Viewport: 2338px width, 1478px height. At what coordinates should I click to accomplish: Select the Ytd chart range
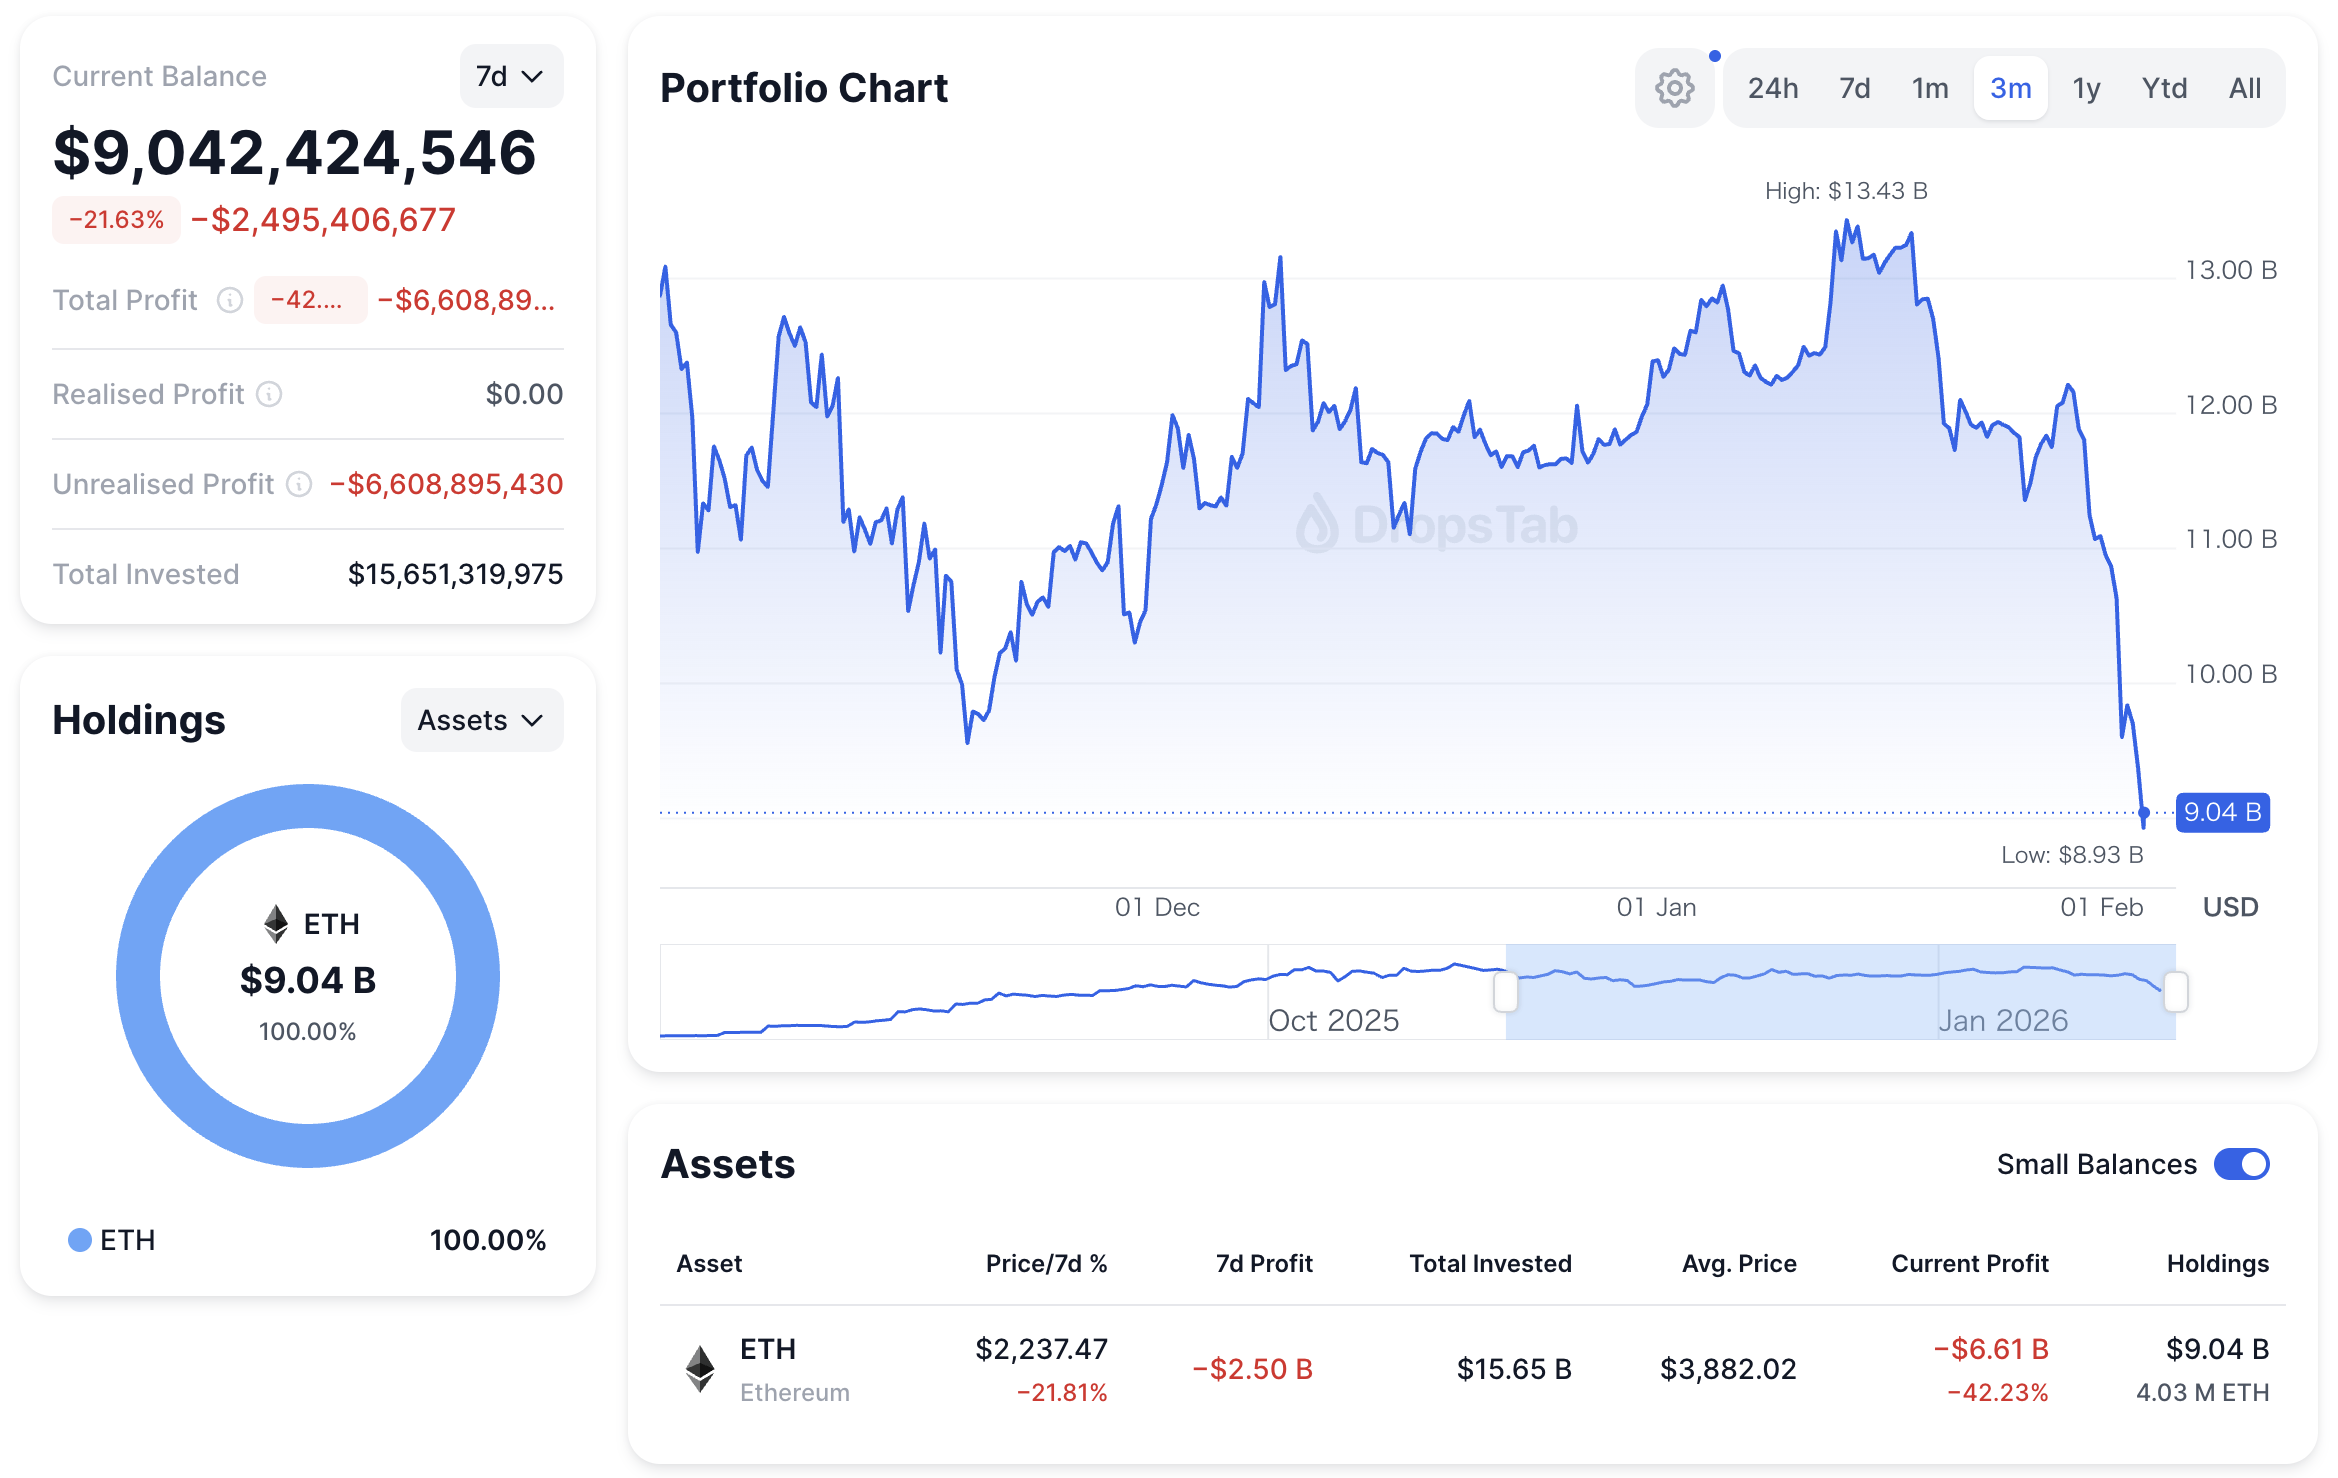(x=2164, y=88)
